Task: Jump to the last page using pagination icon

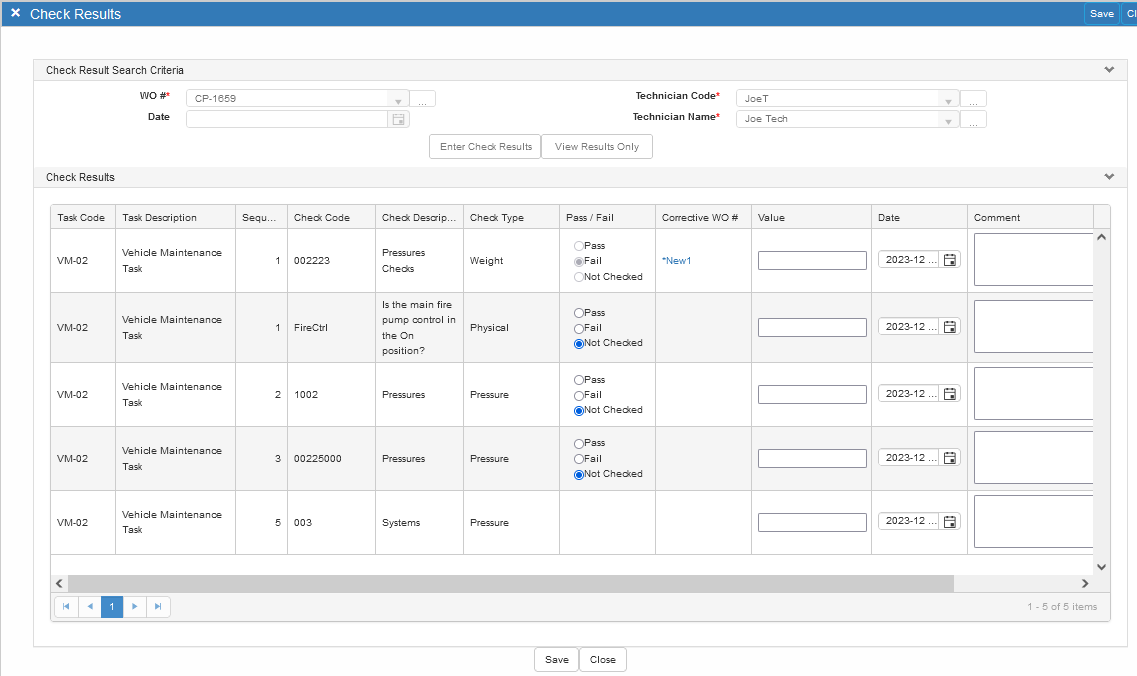Action: (158, 606)
